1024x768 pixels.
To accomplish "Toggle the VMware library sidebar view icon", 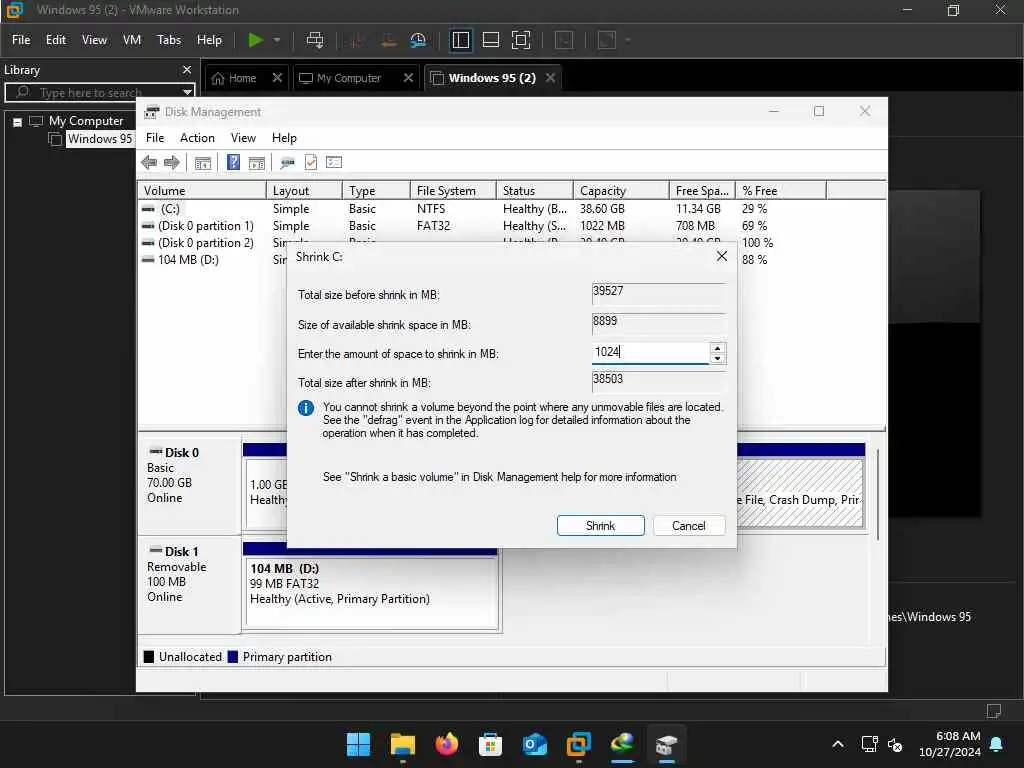I will click(x=460, y=40).
